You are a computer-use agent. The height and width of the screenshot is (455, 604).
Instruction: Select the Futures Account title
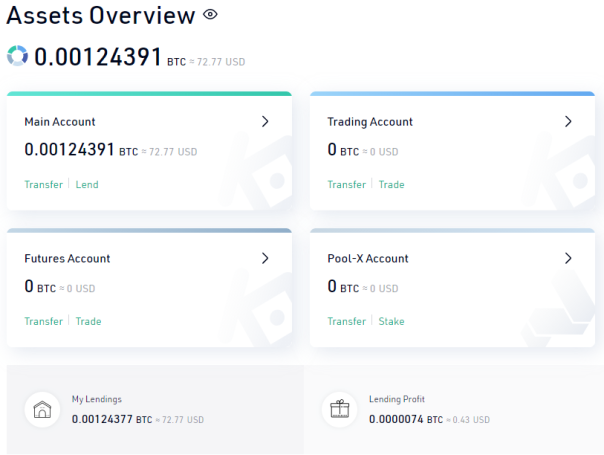pos(67,259)
